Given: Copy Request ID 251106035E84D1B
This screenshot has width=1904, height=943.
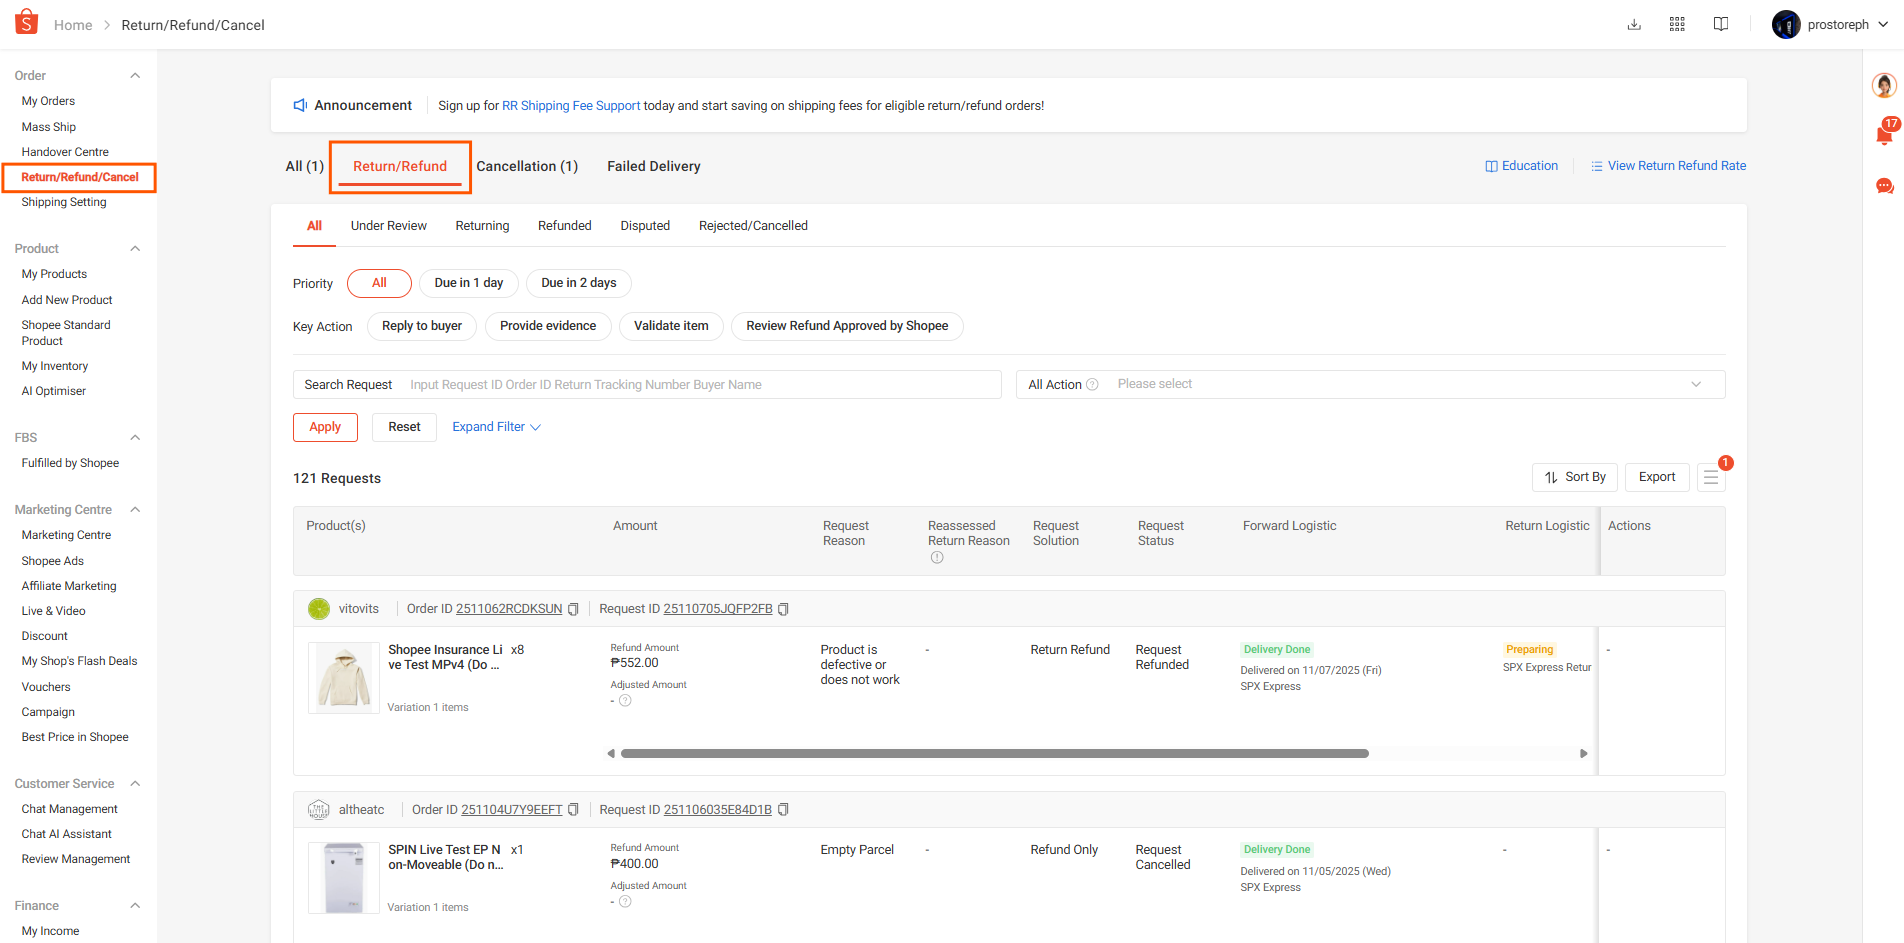Looking at the screenshot, I should pyautogui.click(x=783, y=810).
